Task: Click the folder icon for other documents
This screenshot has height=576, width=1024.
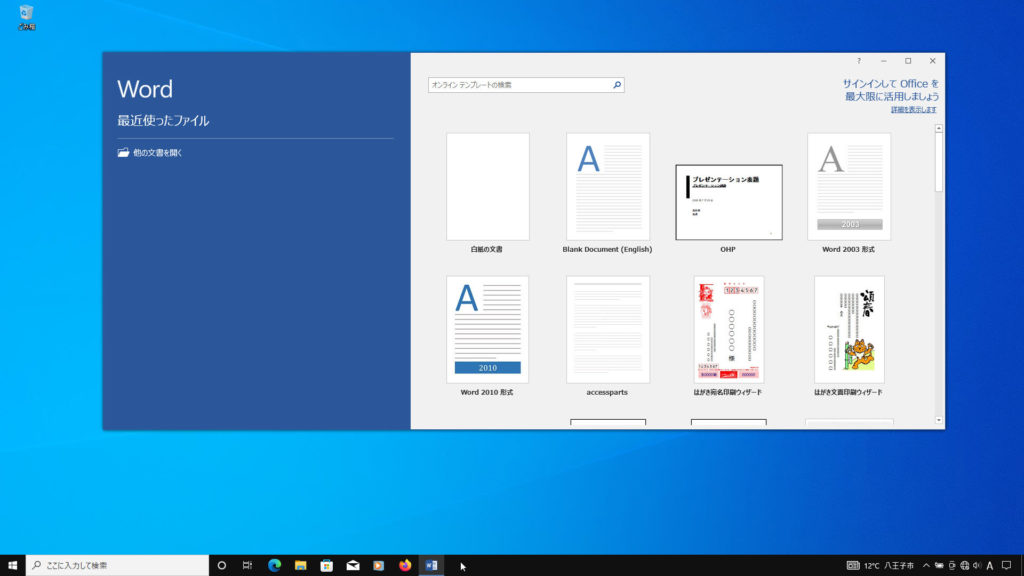Action: click(123, 153)
